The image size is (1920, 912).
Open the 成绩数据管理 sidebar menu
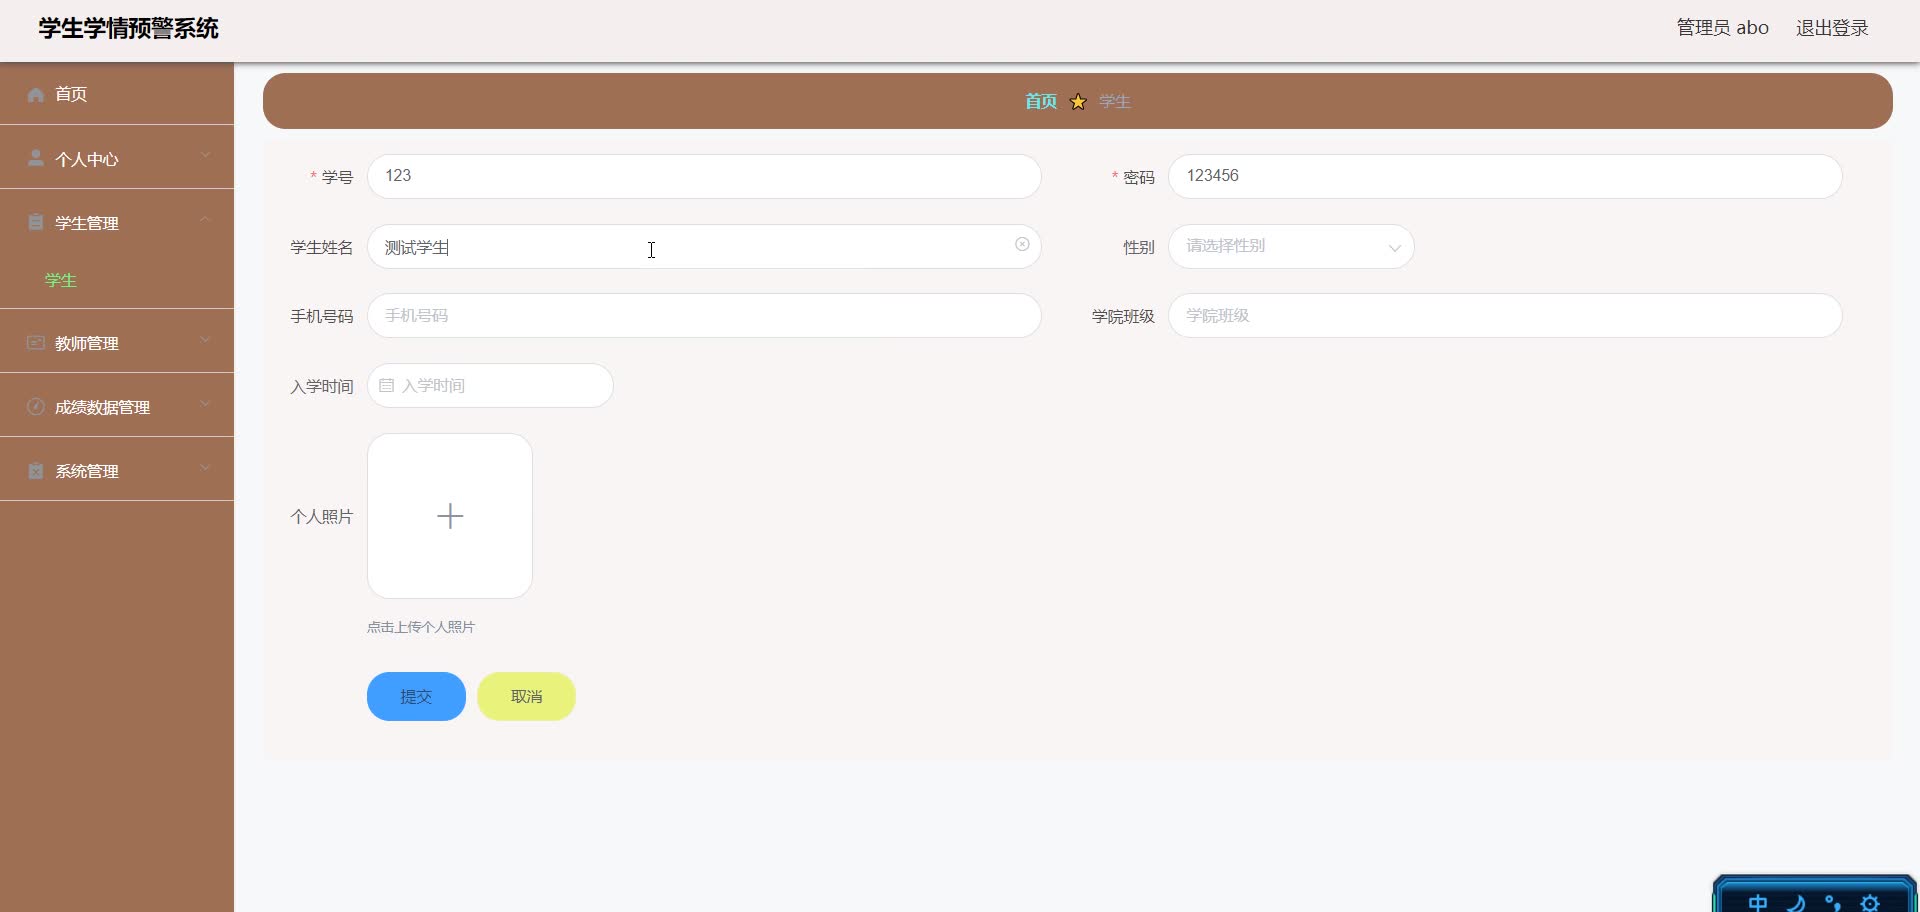click(x=117, y=406)
